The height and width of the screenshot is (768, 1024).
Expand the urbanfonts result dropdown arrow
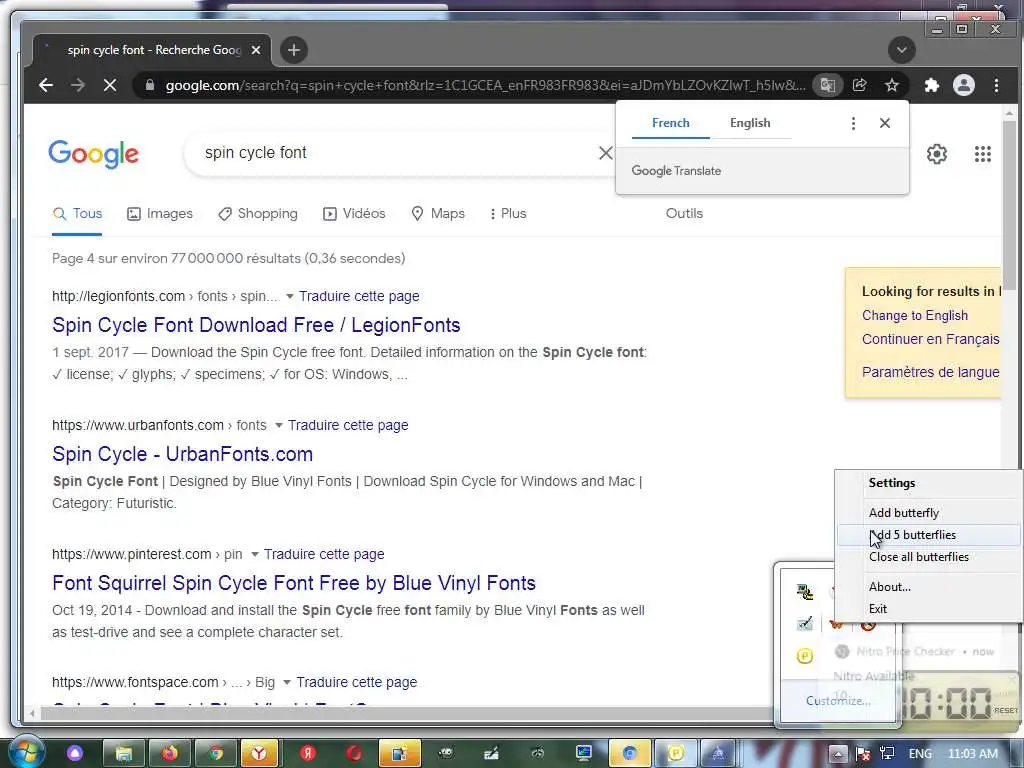[278, 426]
